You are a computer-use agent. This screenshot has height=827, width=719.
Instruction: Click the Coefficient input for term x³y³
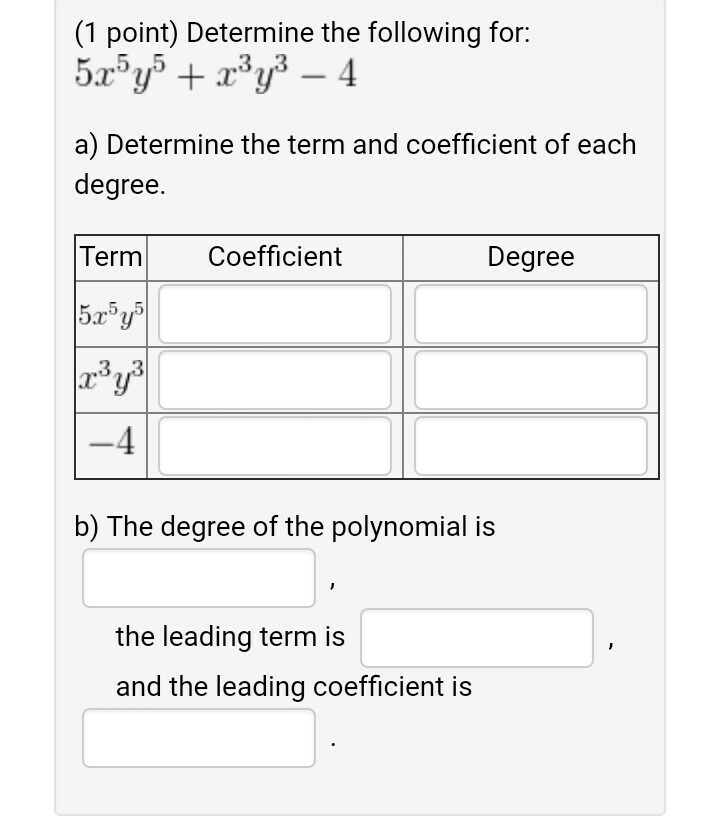274,378
